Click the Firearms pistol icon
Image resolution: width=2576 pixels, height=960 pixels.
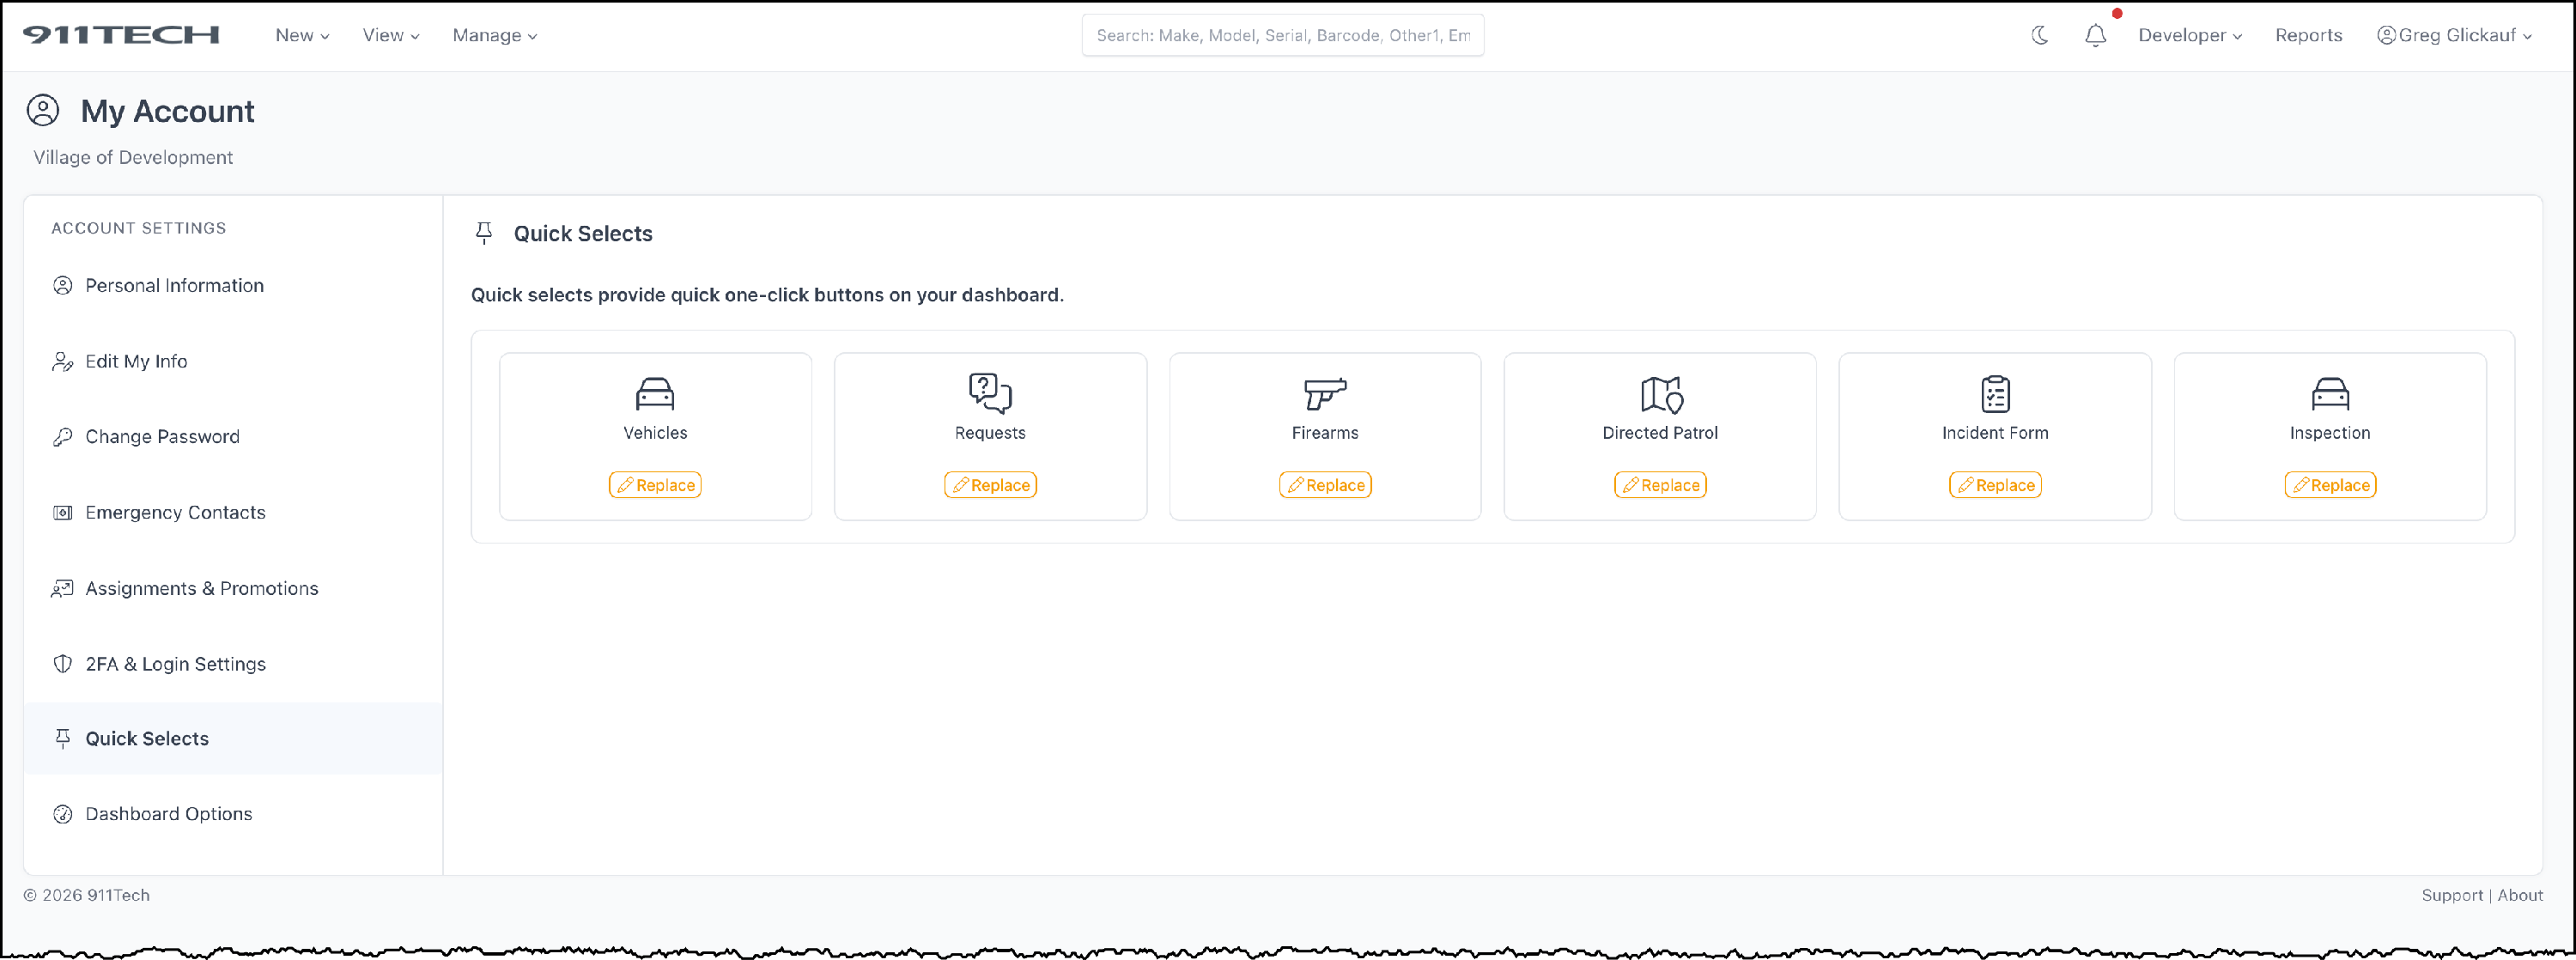click(x=1324, y=393)
